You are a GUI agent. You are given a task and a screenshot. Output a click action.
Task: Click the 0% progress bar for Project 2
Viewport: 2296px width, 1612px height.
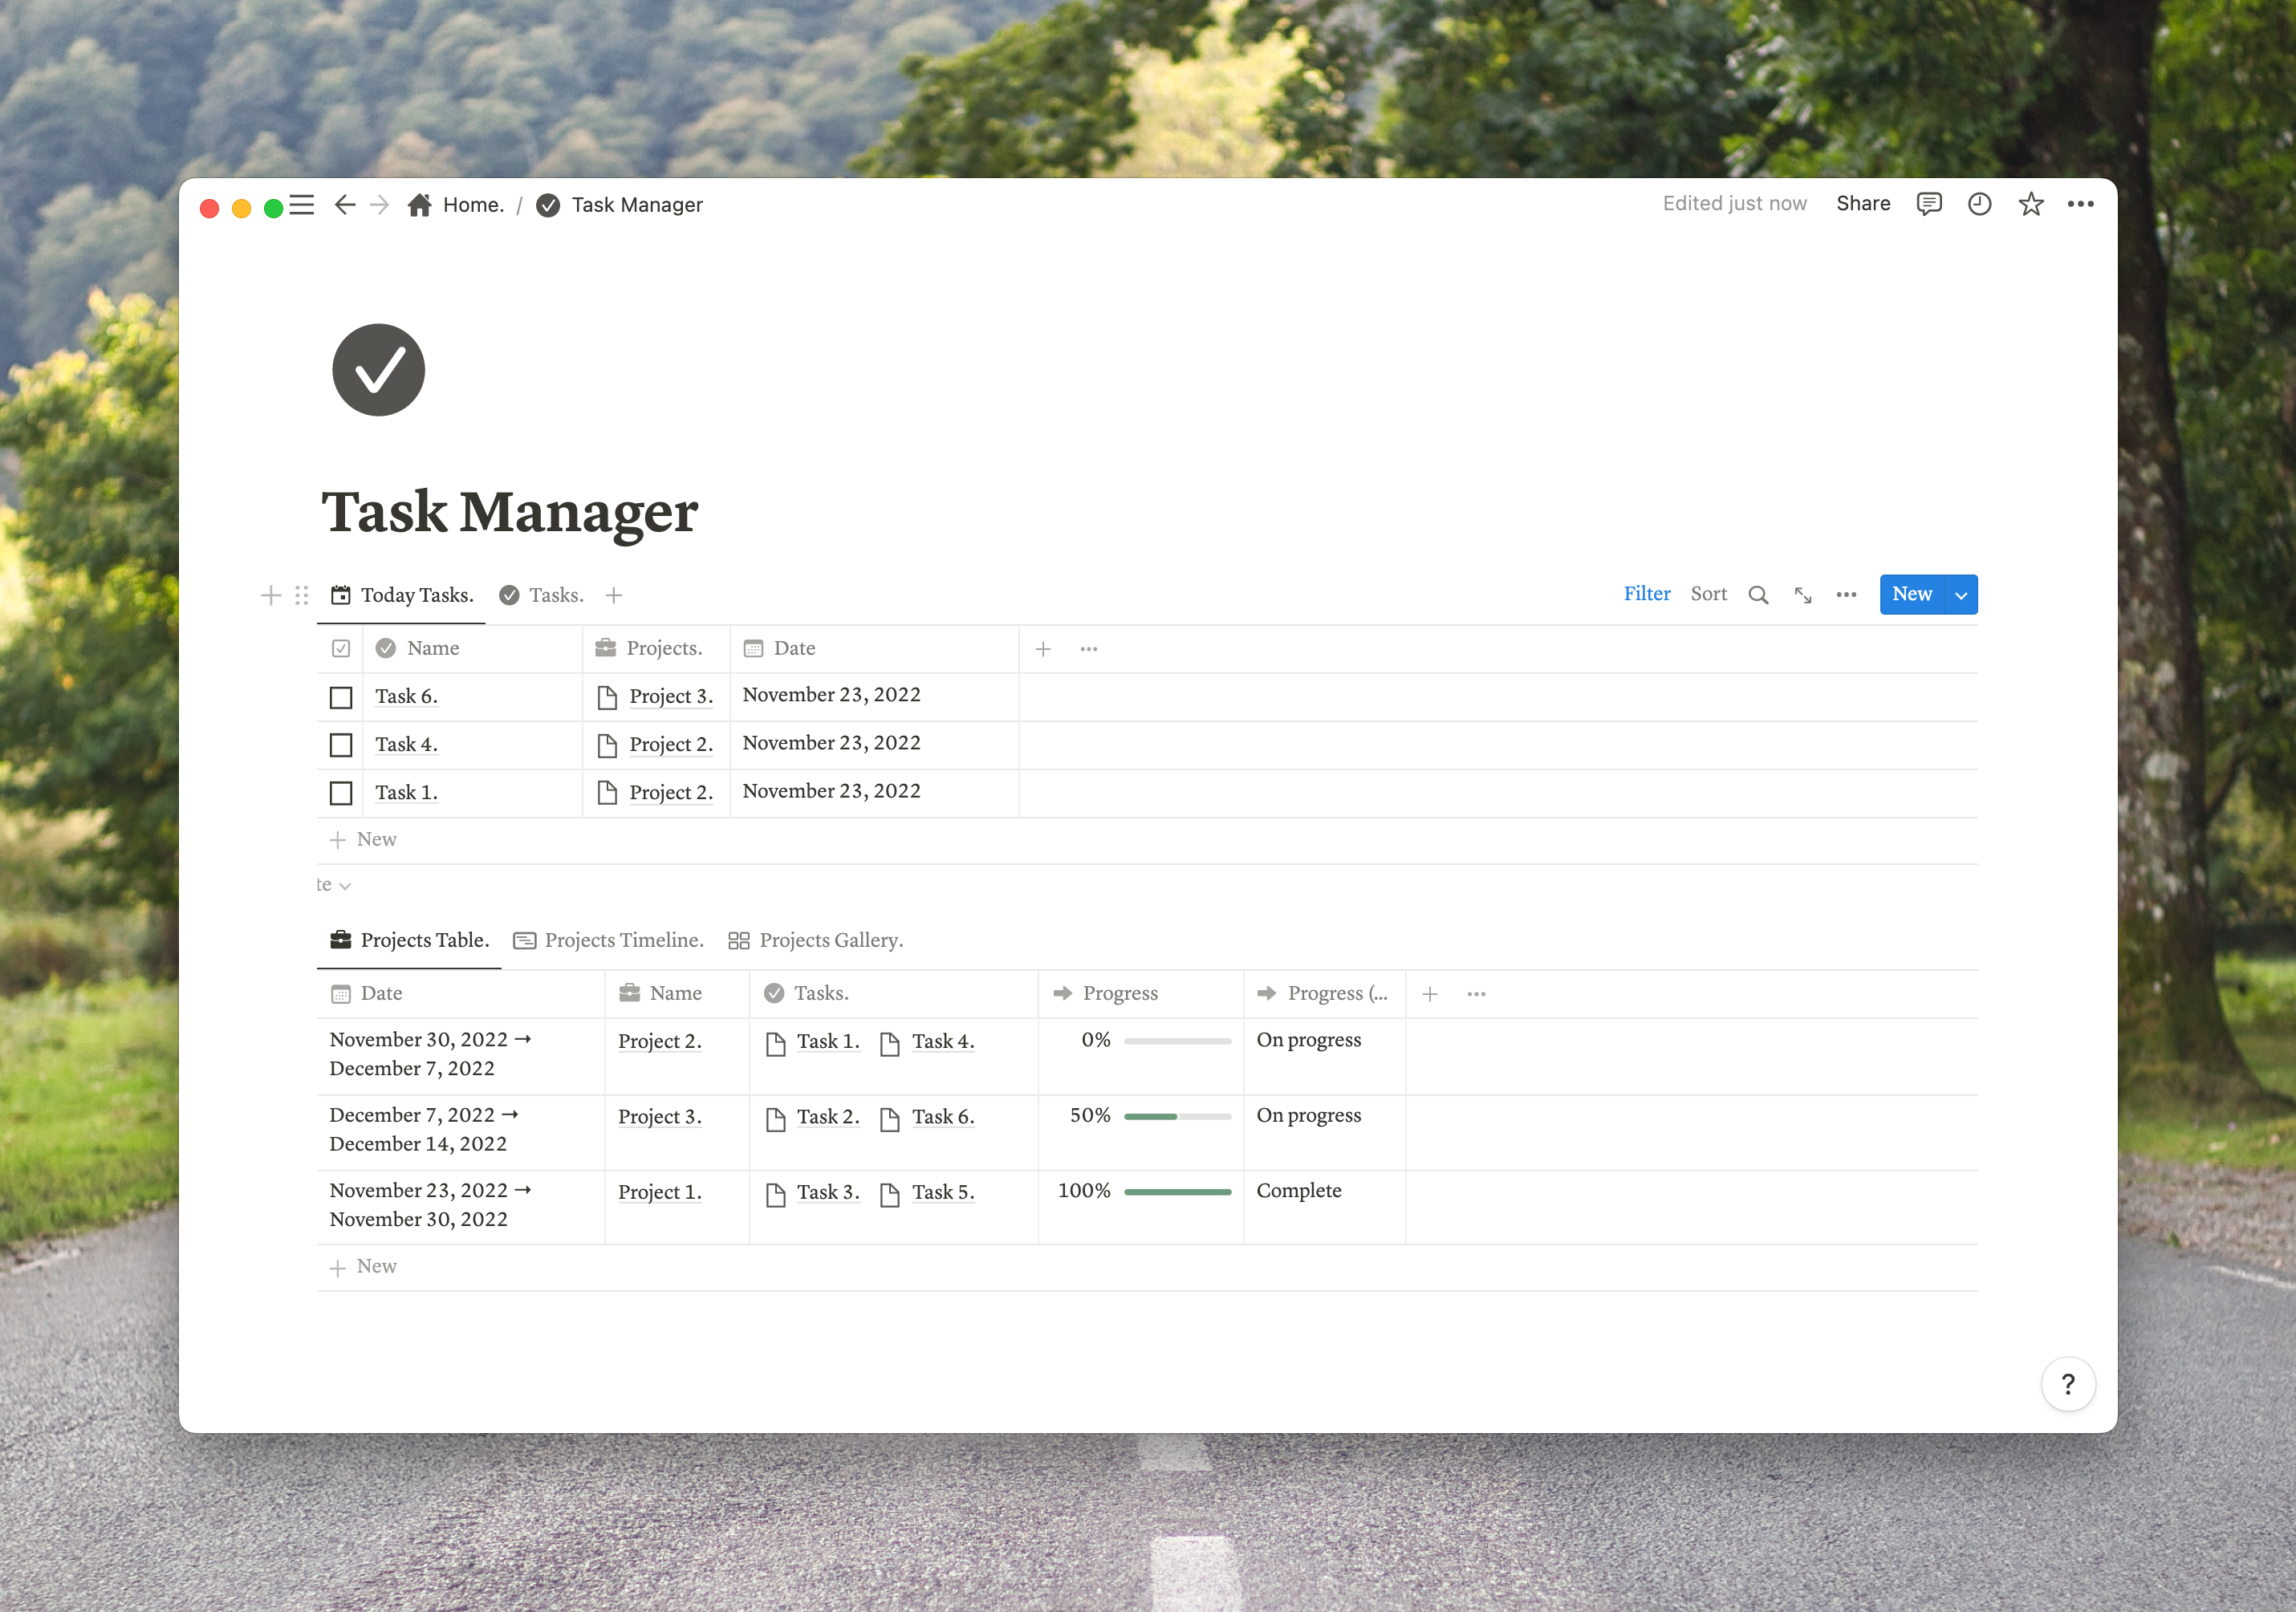[x=1177, y=1041]
